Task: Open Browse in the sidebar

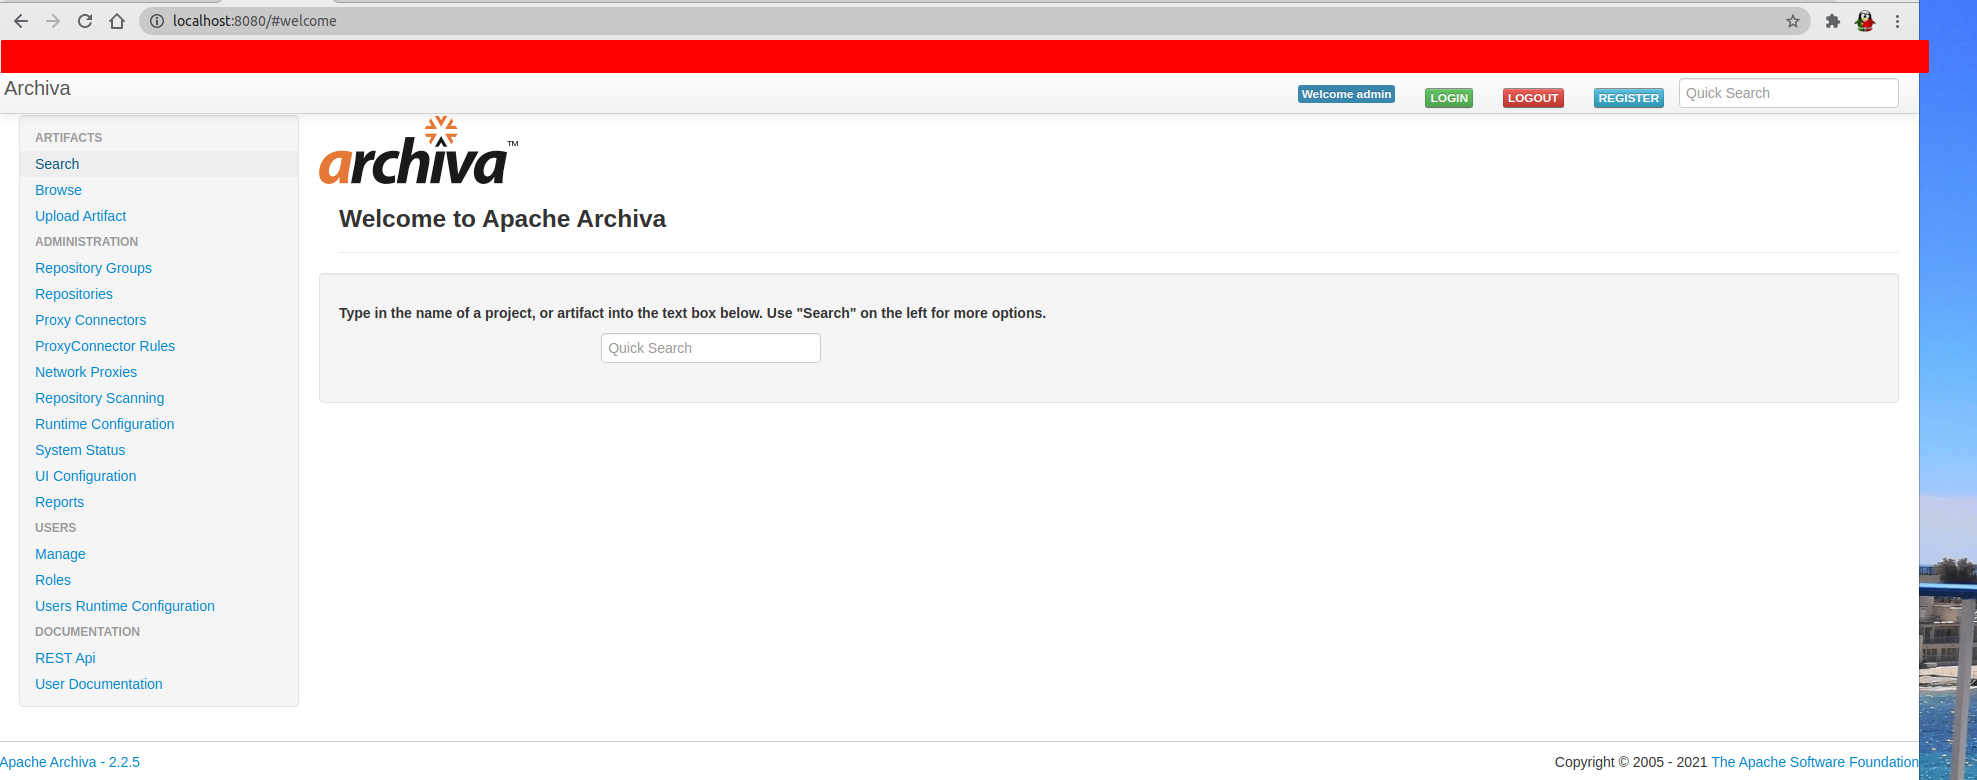Action: [58, 190]
